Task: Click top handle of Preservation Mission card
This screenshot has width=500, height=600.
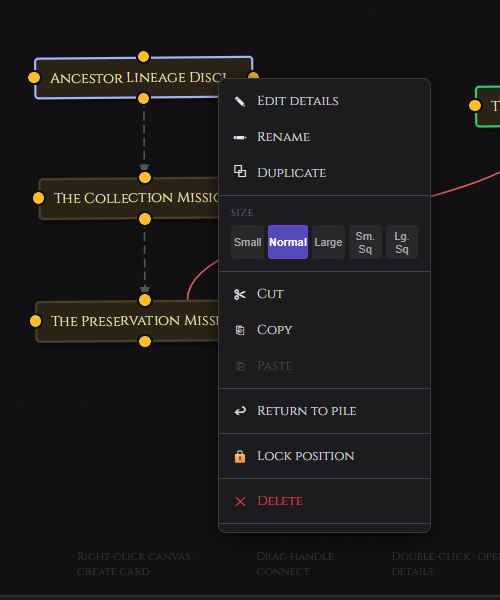Action: coord(145,300)
